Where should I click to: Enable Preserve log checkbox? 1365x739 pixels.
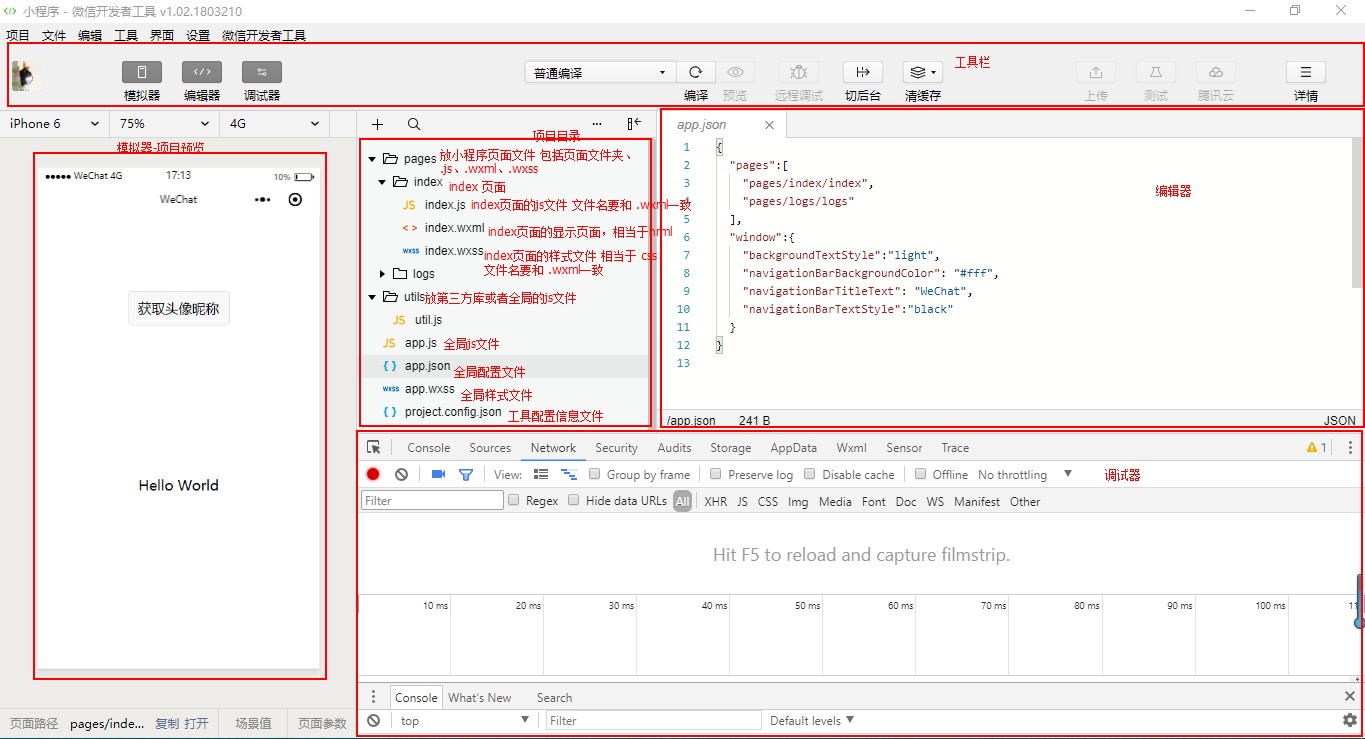pyautogui.click(x=715, y=474)
